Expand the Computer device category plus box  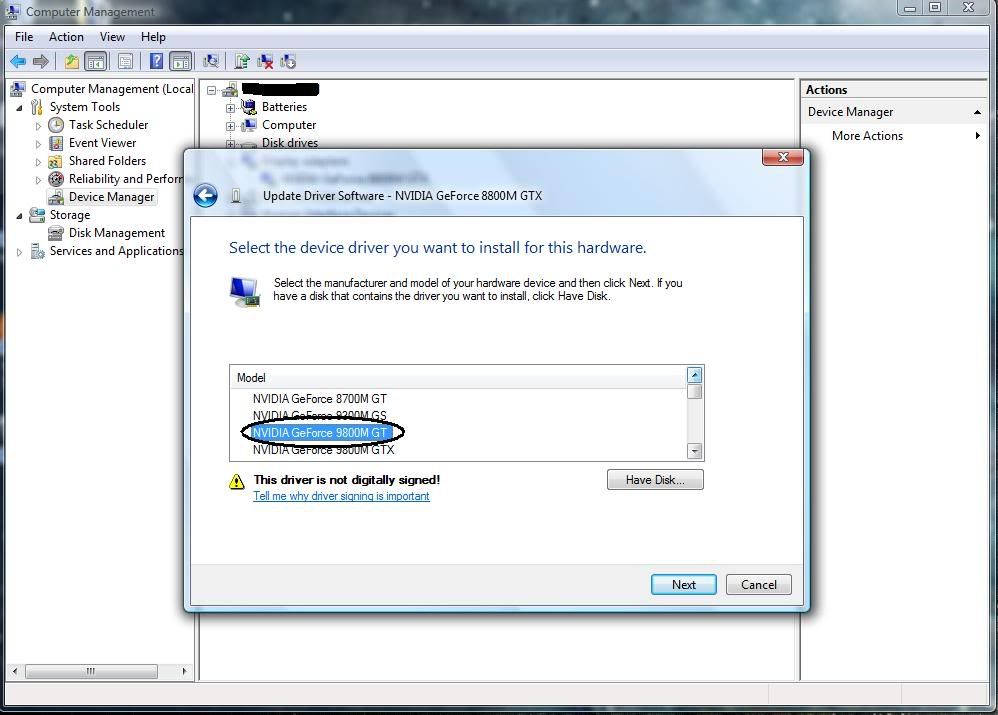coord(230,126)
